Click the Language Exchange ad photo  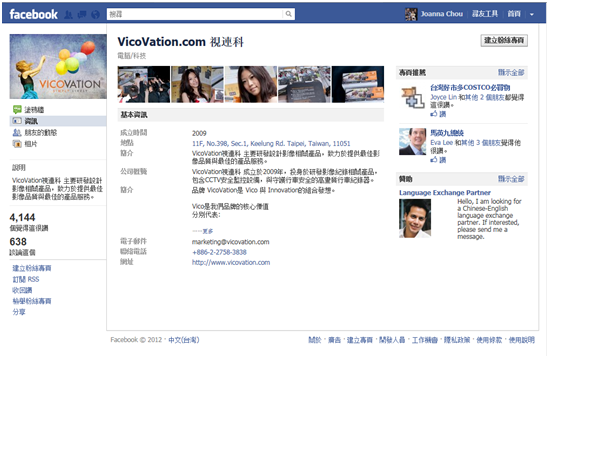pyautogui.click(x=415, y=218)
